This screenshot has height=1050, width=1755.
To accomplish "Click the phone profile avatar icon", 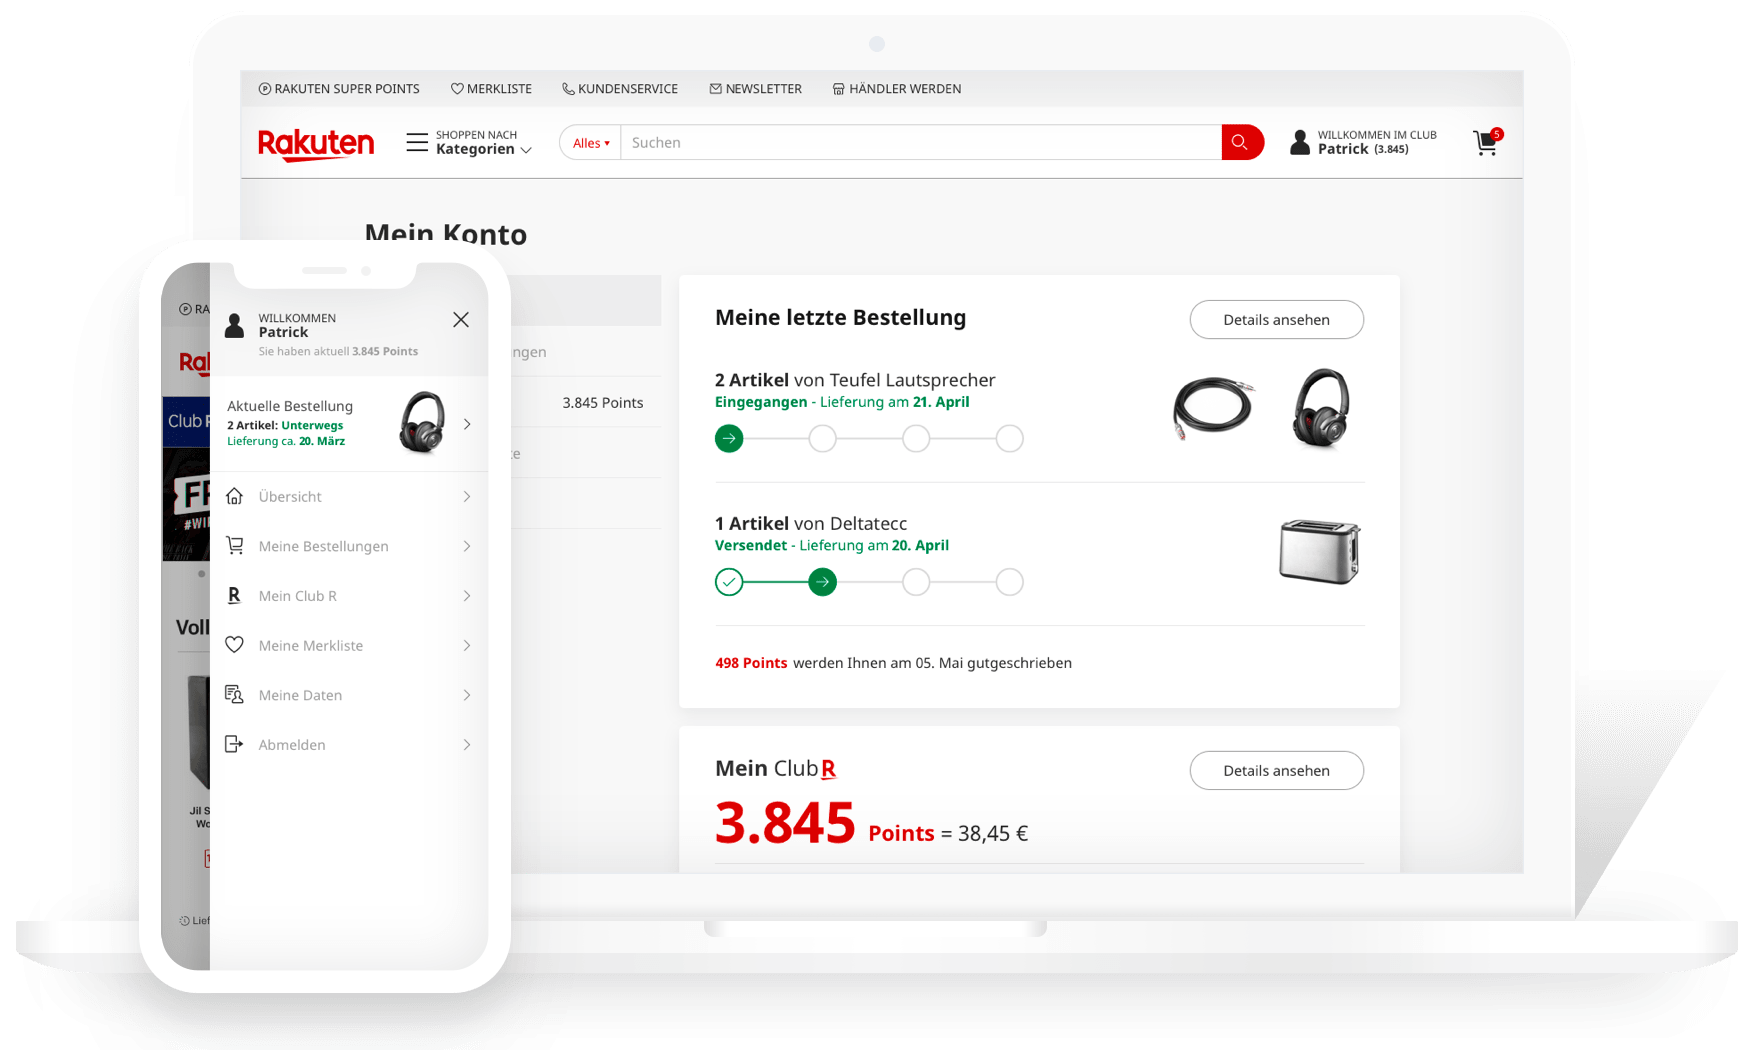I will [x=235, y=325].
